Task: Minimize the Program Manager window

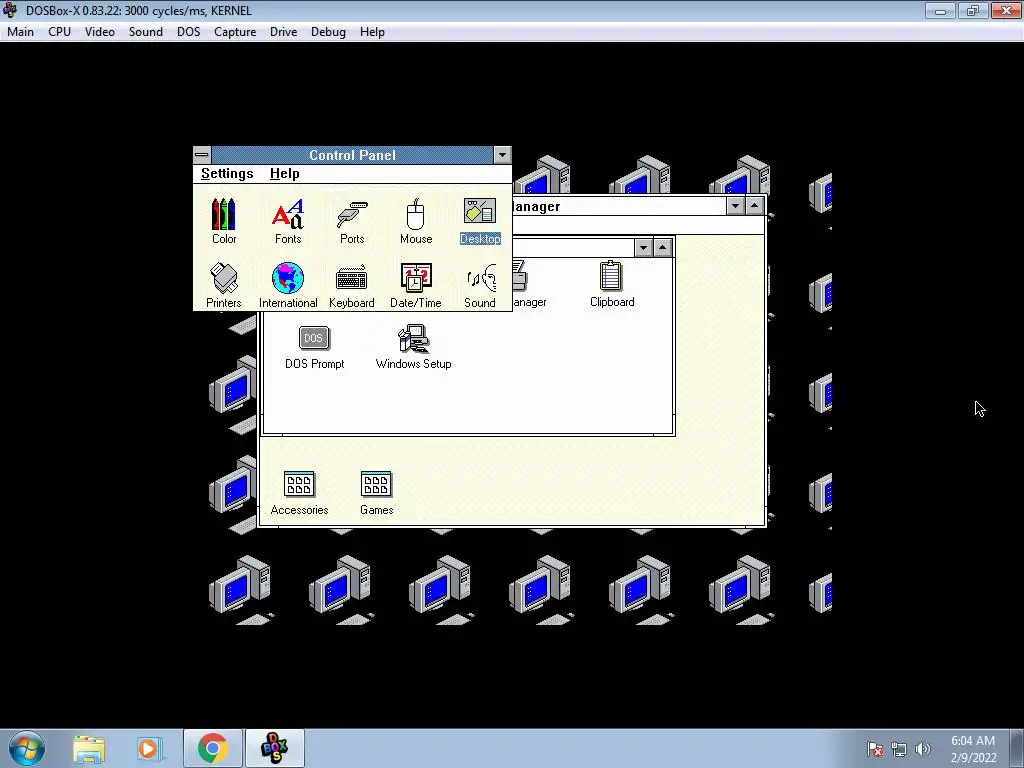Action: pos(735,206)
